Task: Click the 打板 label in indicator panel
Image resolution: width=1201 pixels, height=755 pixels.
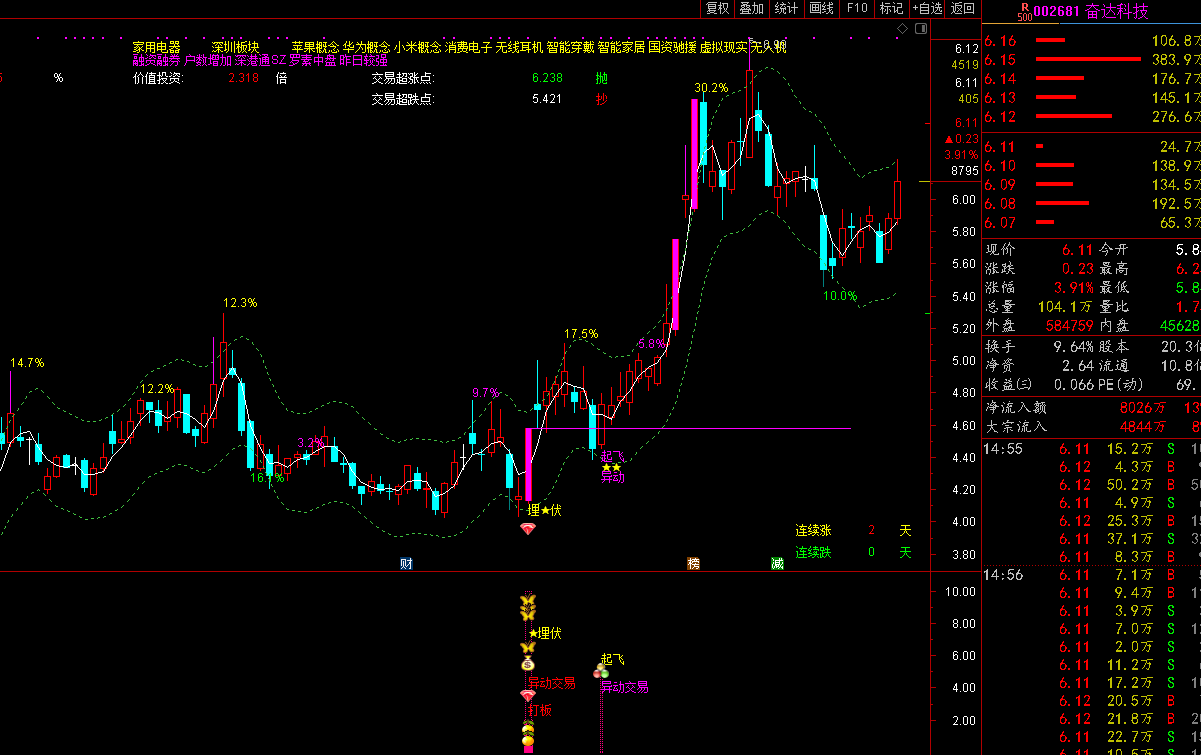Action: pos(540,710)
